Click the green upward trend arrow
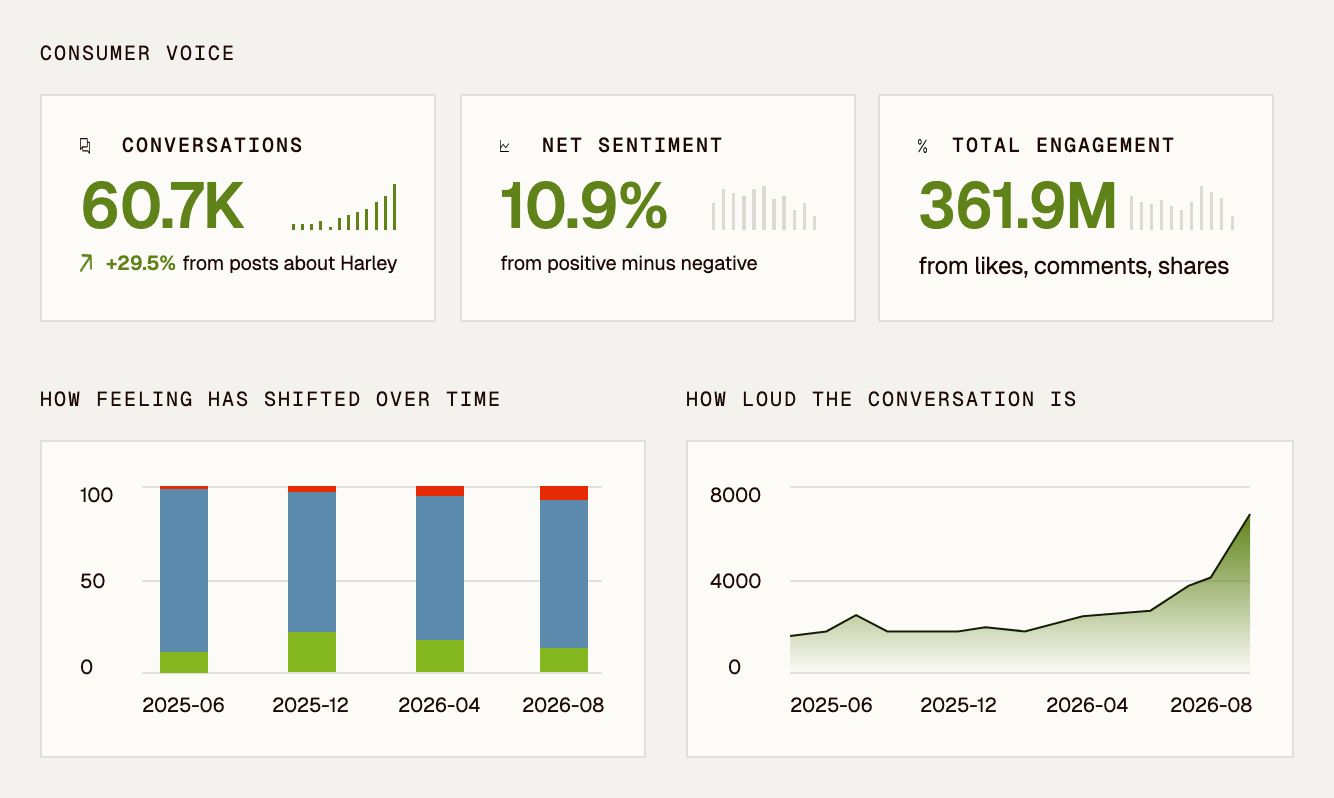The height and width of the screenshot is (798, 1334). (86, 263)
